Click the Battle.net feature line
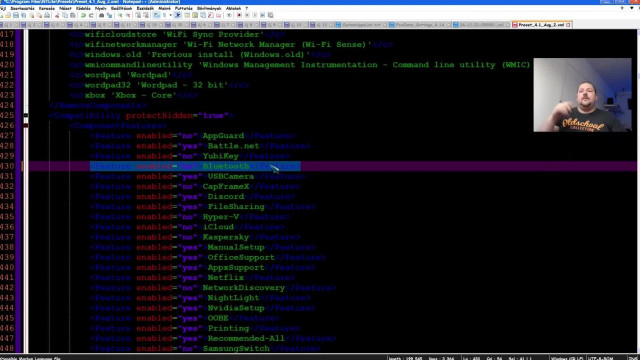 pyautogui.click(x=200, y=146)
